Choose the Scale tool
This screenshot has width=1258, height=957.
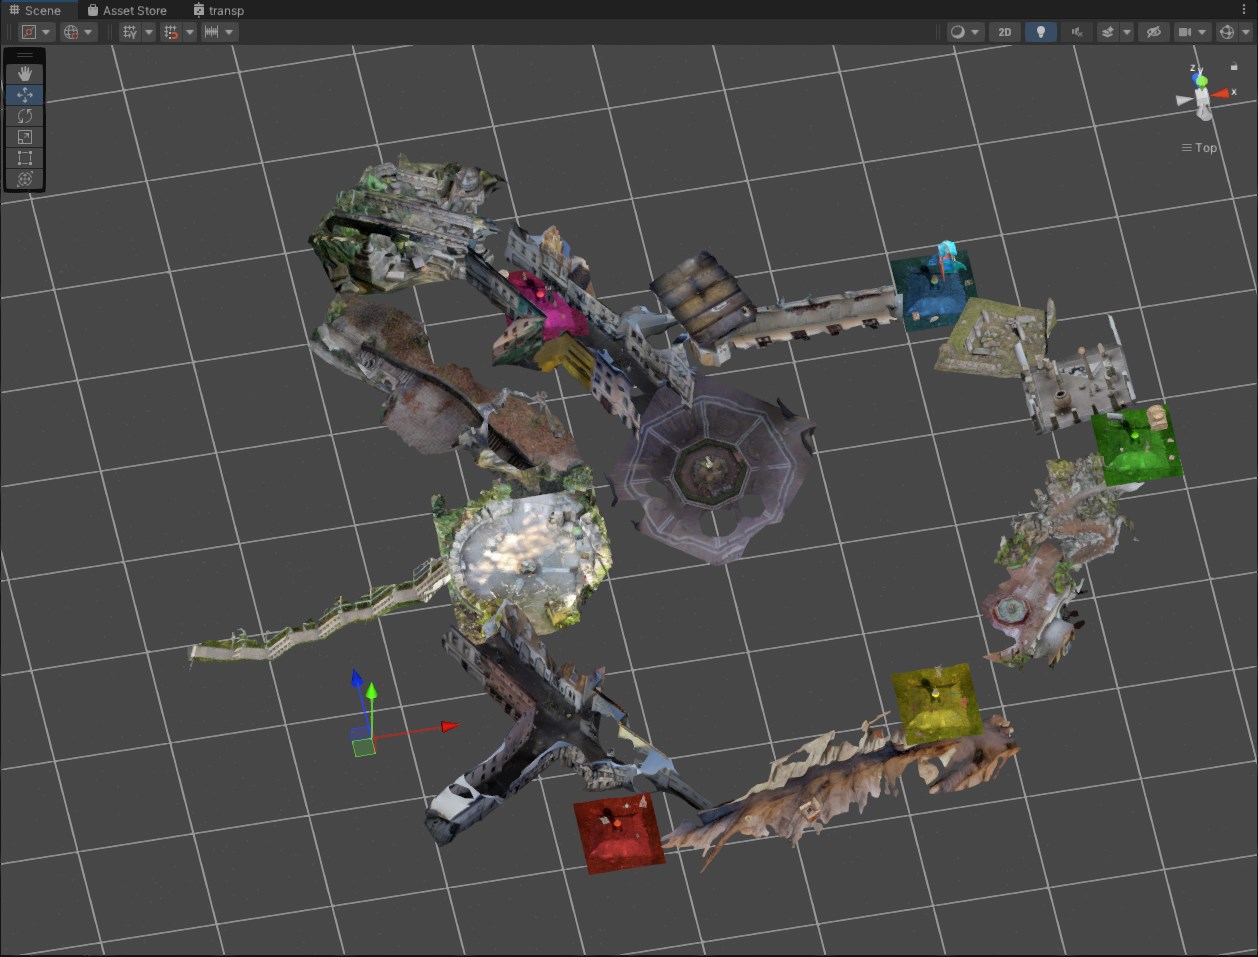[25, 137]
